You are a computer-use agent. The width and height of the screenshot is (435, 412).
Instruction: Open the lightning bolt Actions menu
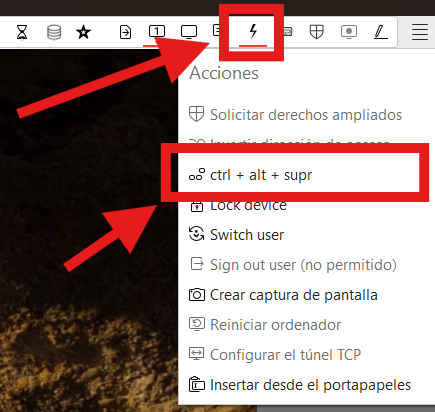[x=253, y=31]
